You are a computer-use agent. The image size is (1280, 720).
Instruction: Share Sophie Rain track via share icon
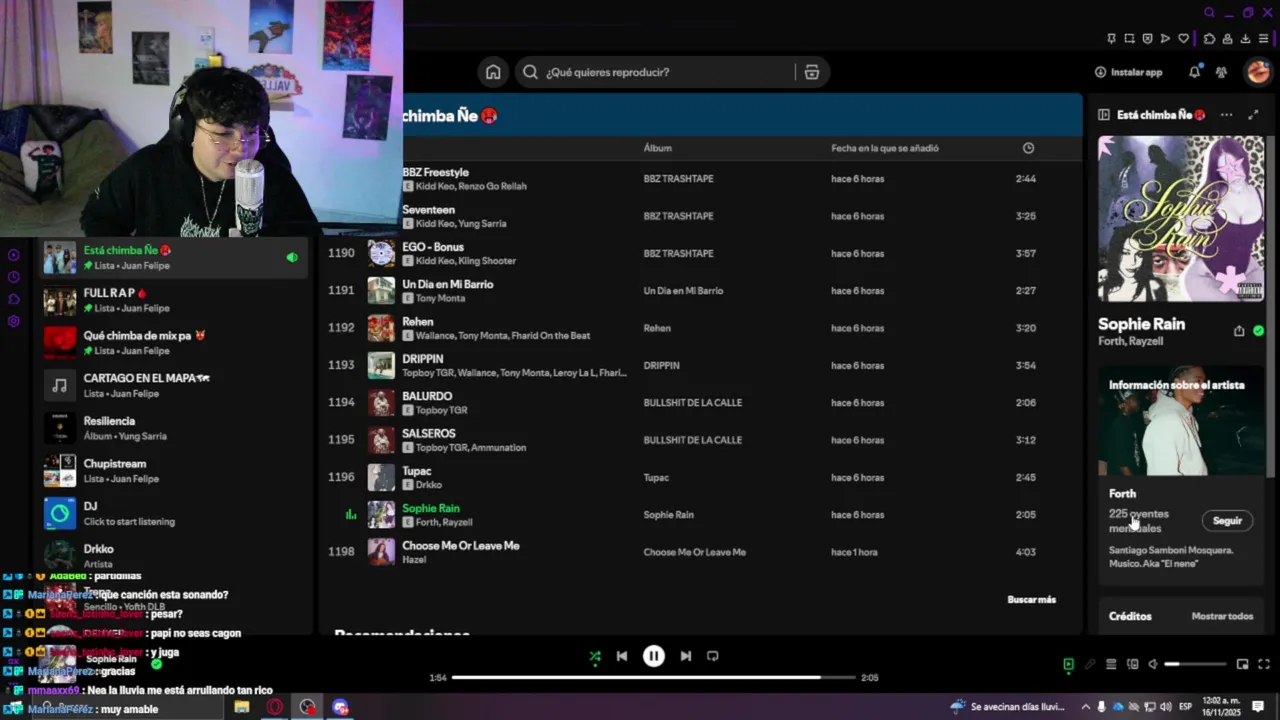click(x=1239, y=331)
